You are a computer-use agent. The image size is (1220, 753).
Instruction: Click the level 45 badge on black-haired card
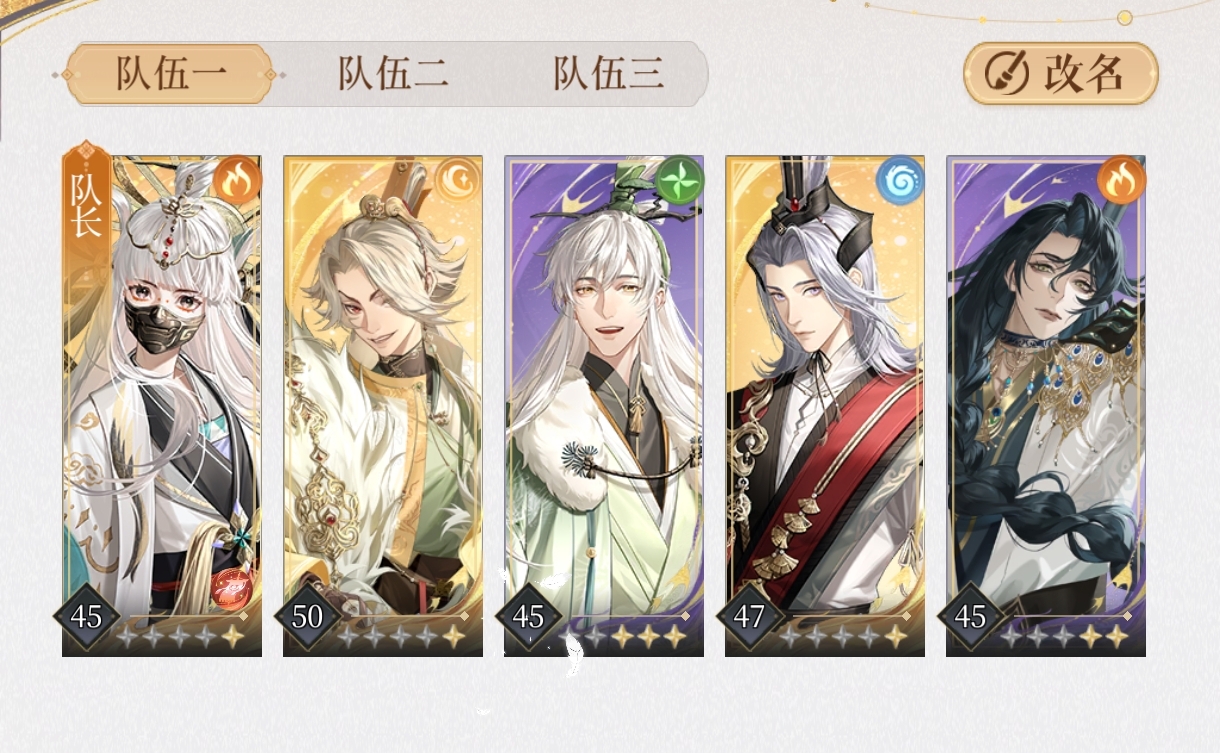point(970,617)
